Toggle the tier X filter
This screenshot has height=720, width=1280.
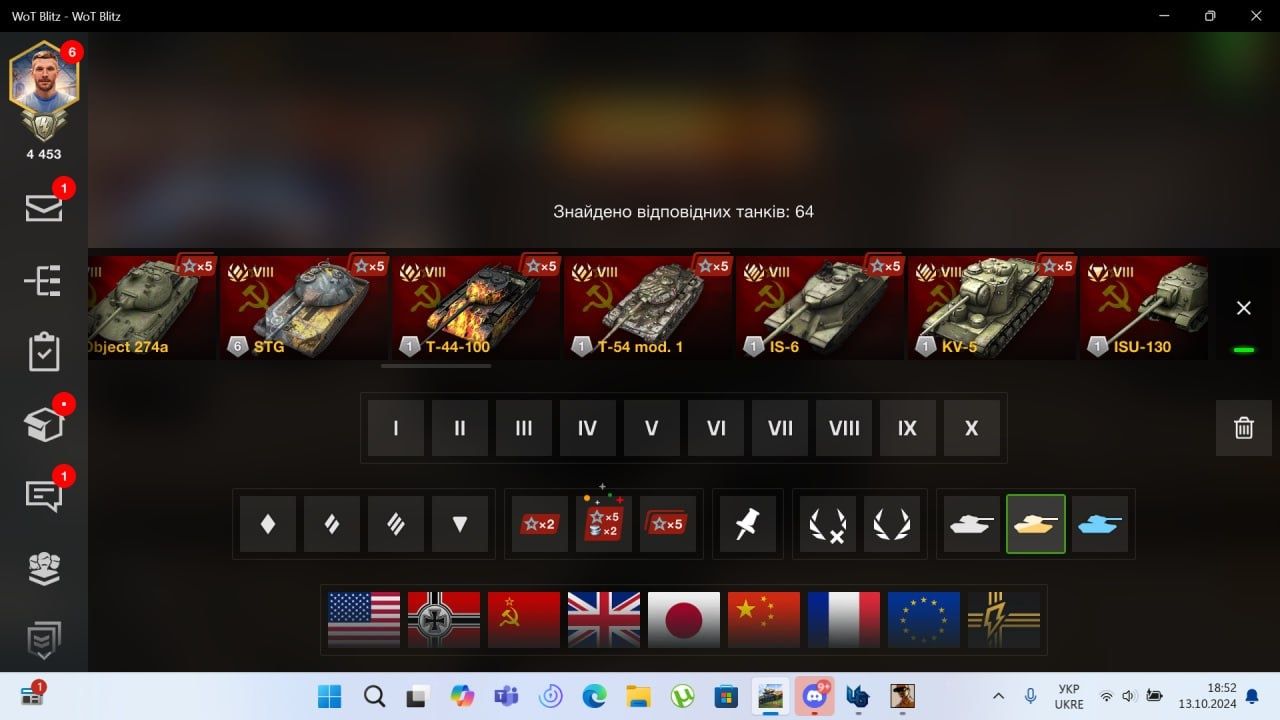click(972, 428)
